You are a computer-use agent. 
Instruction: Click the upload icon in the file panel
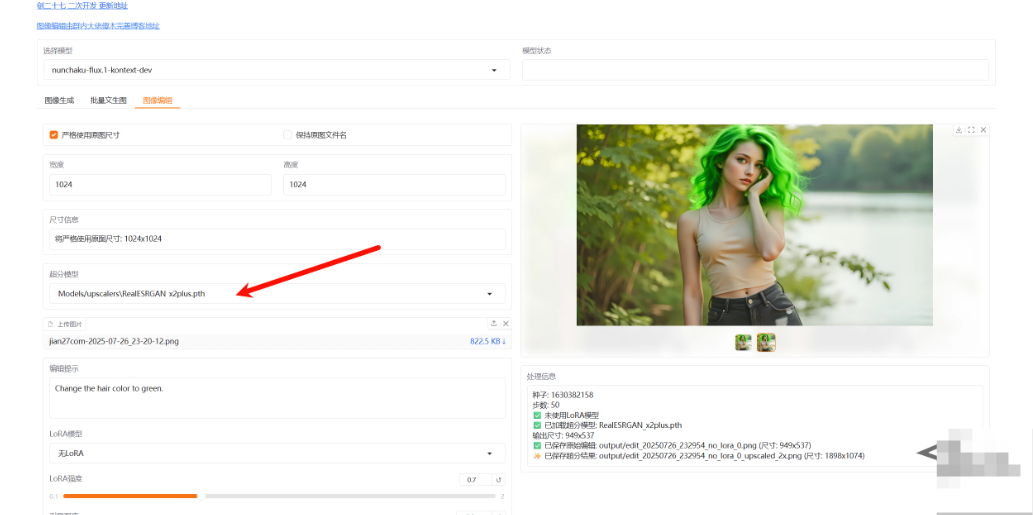493,323
